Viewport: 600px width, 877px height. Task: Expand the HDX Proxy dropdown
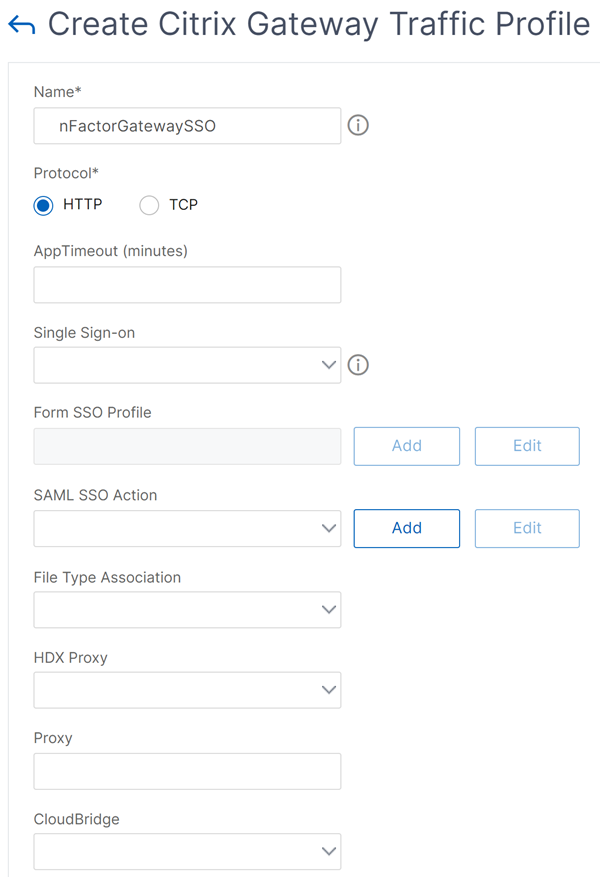pyautogui.click(x=187, y=690)
